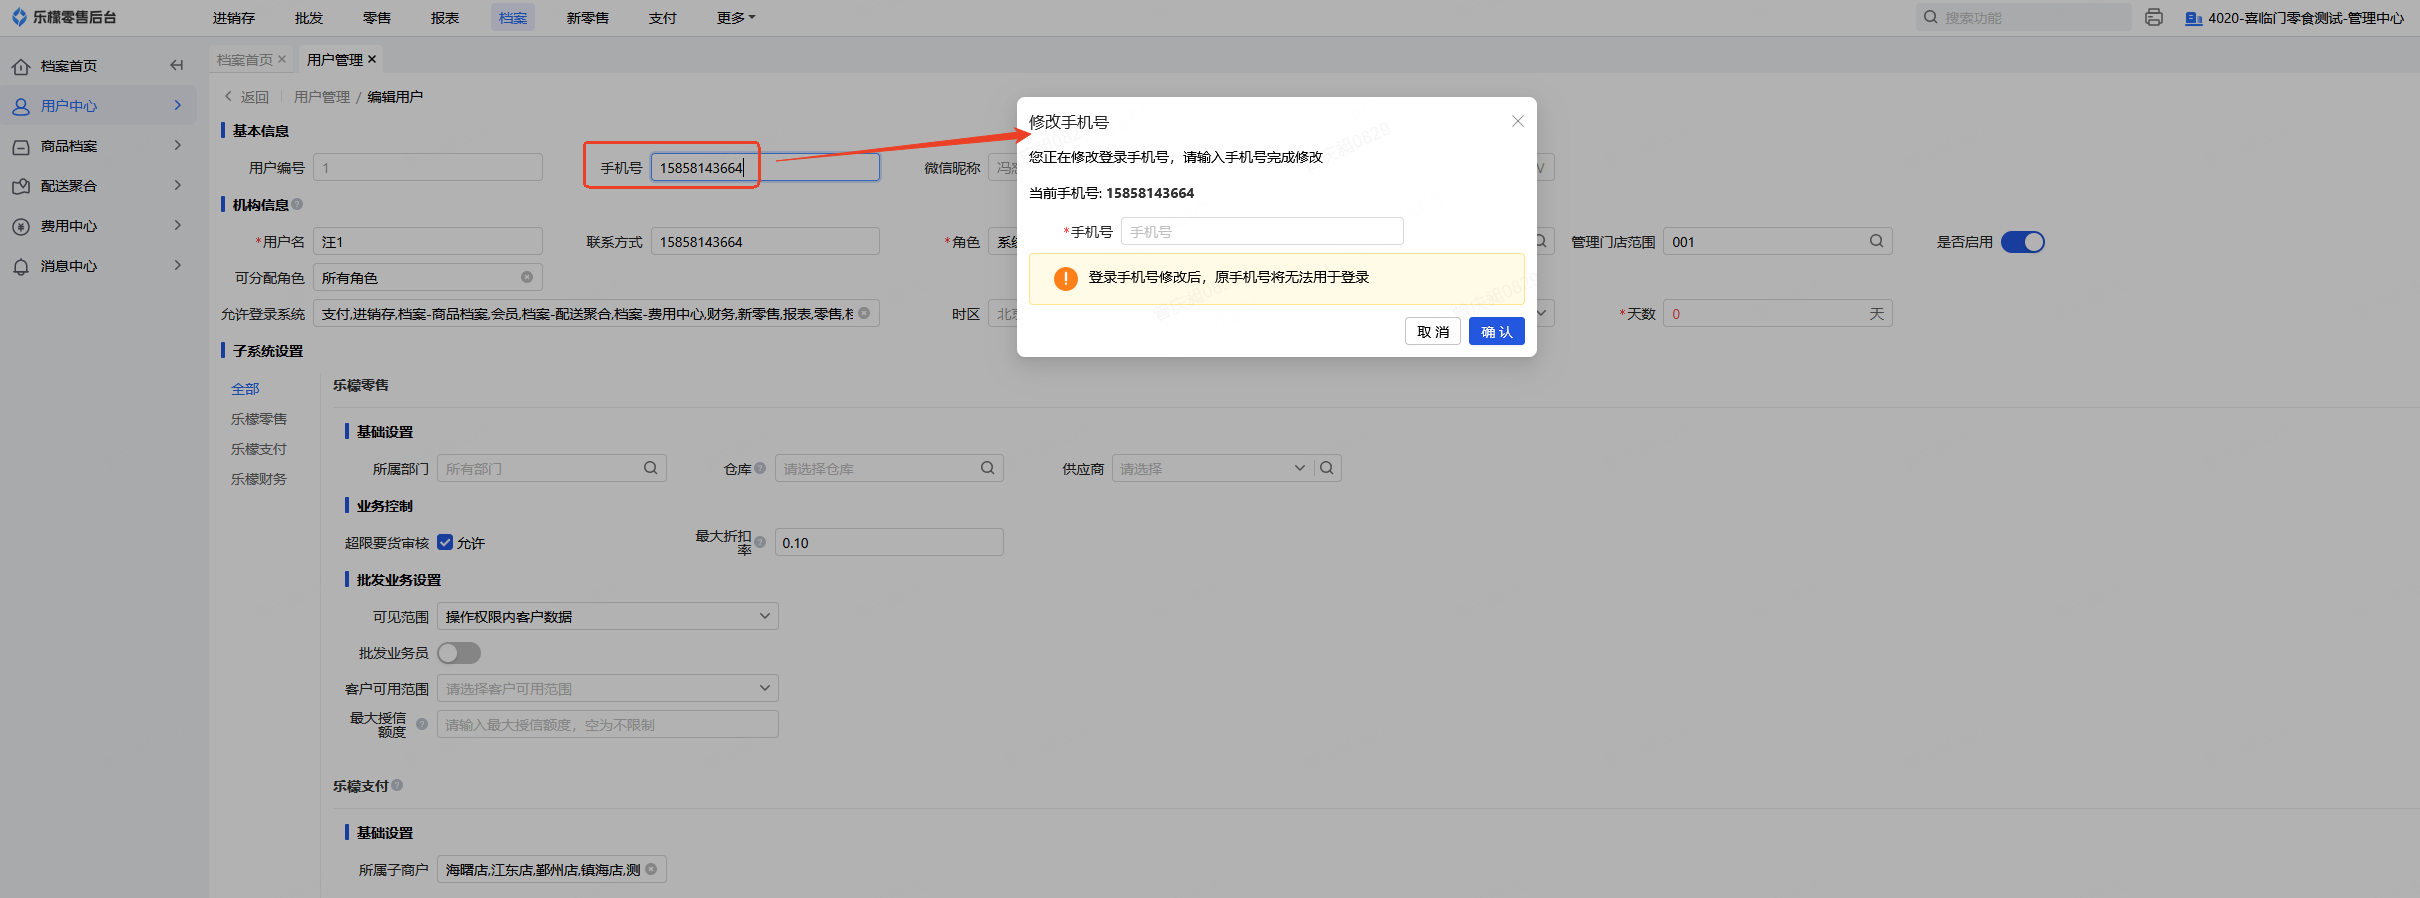Open the 可见范围 dropdown
Screen dimensions: 2420x898
(x=608, y=616)
